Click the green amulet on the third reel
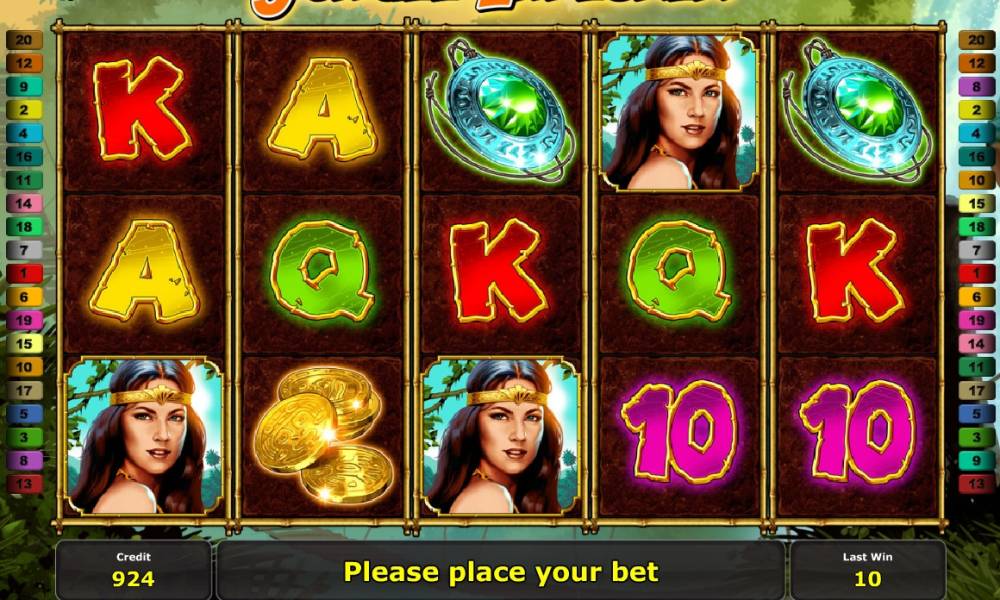 coord(499,110)
